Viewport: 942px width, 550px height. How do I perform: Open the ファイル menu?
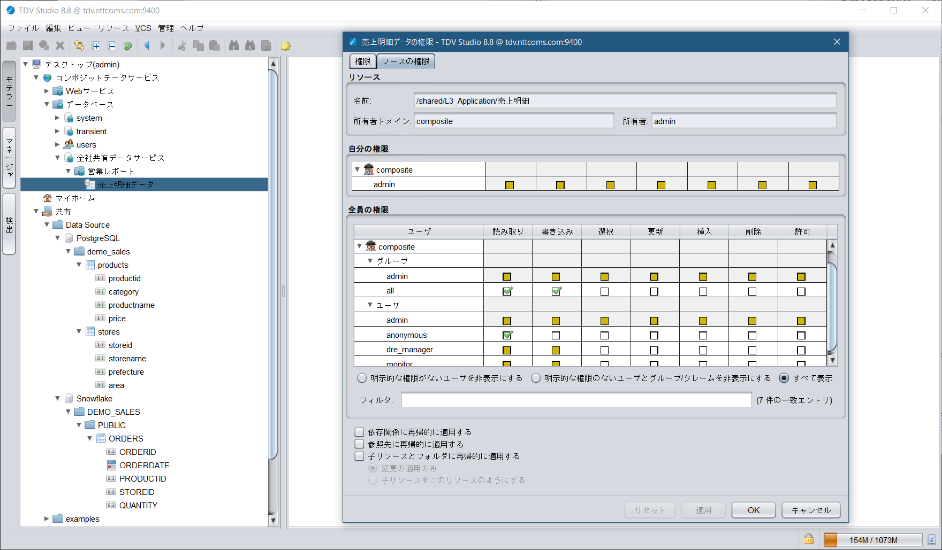tap(23, 28)
